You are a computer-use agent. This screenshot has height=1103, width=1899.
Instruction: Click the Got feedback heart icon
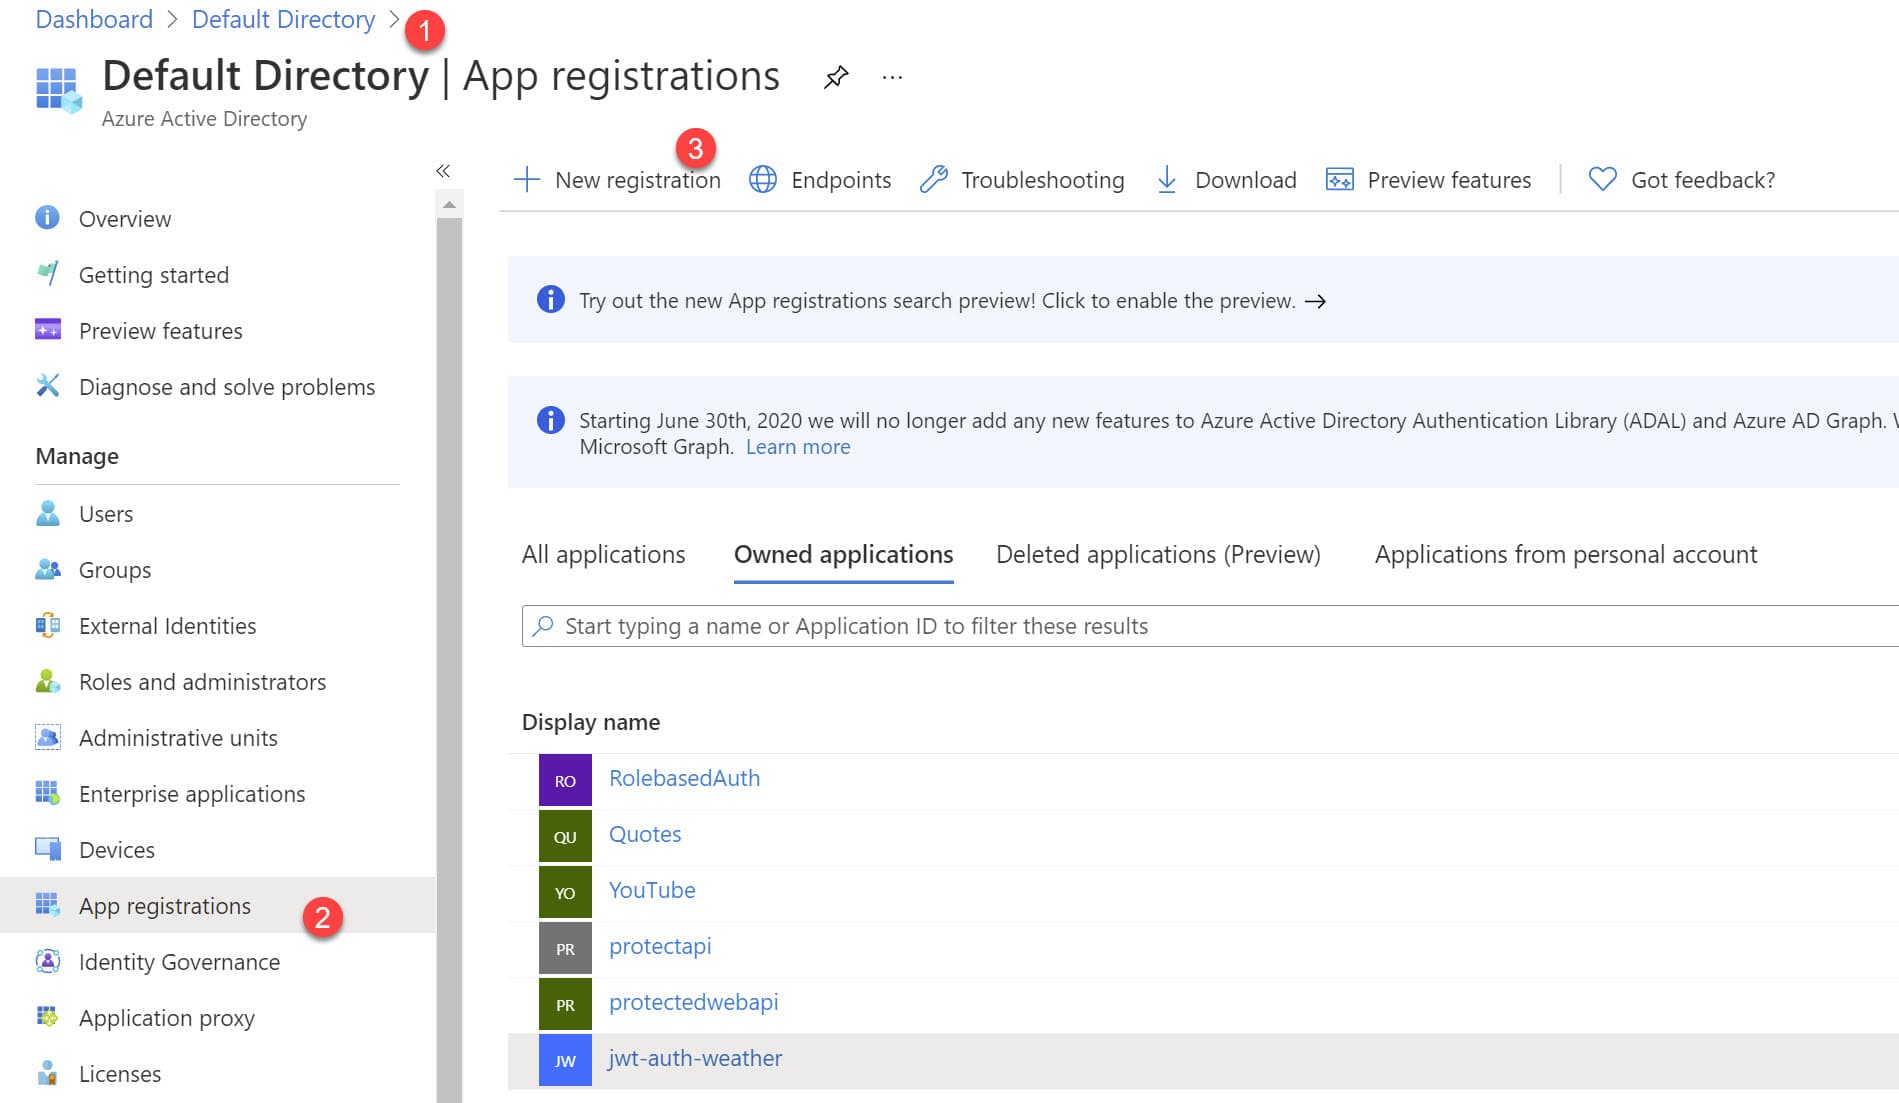[x=1602, y=180]
